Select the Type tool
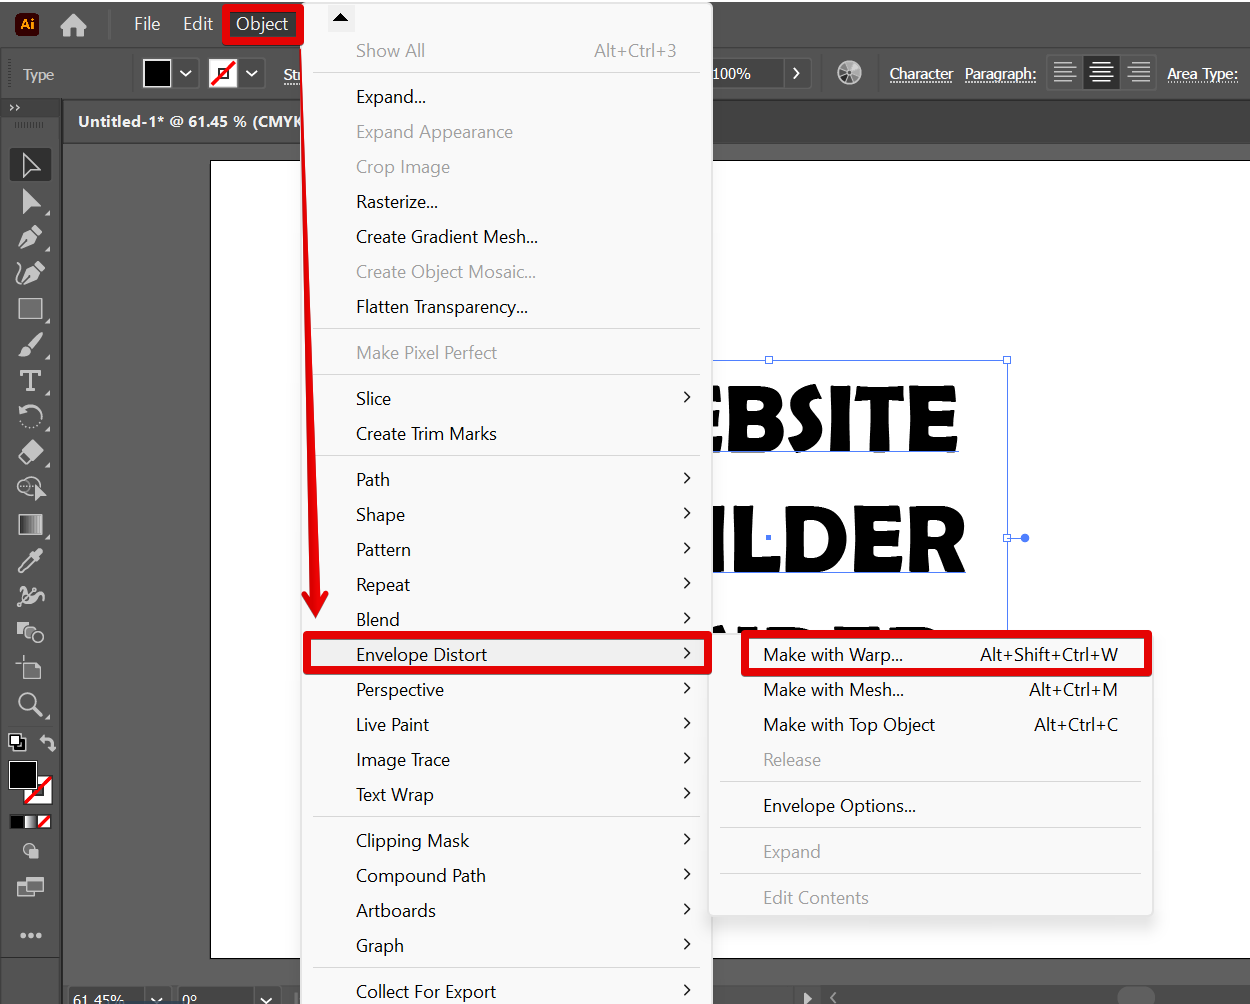Image resolution: width=1250 pixels, height=1004 pixels. tap(30, 381)
